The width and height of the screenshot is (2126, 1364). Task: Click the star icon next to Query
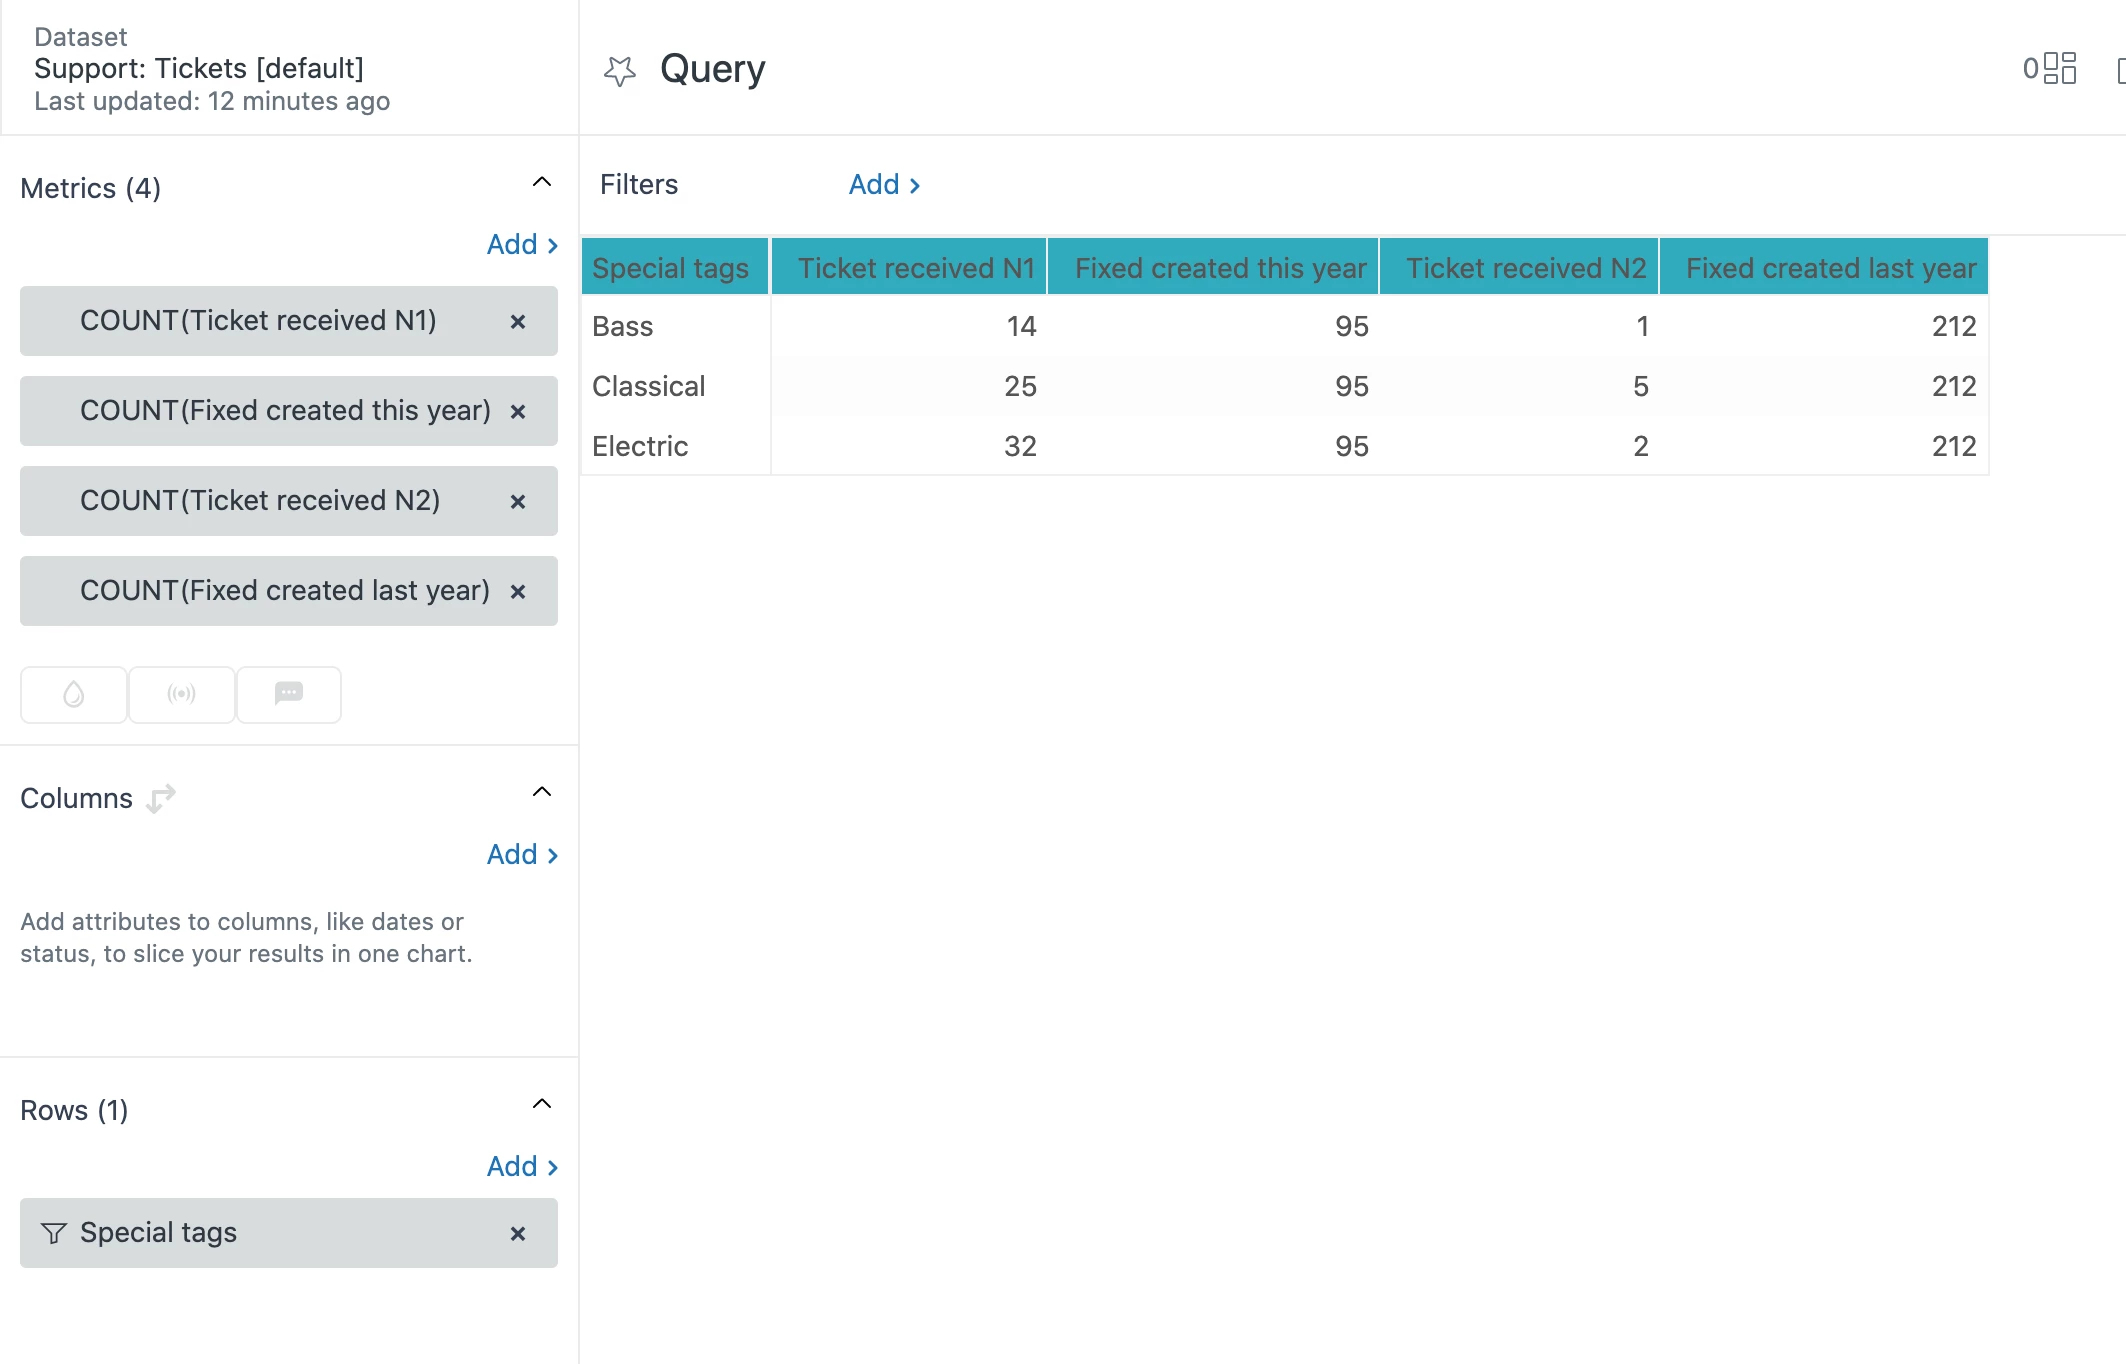tap(620, 70)
